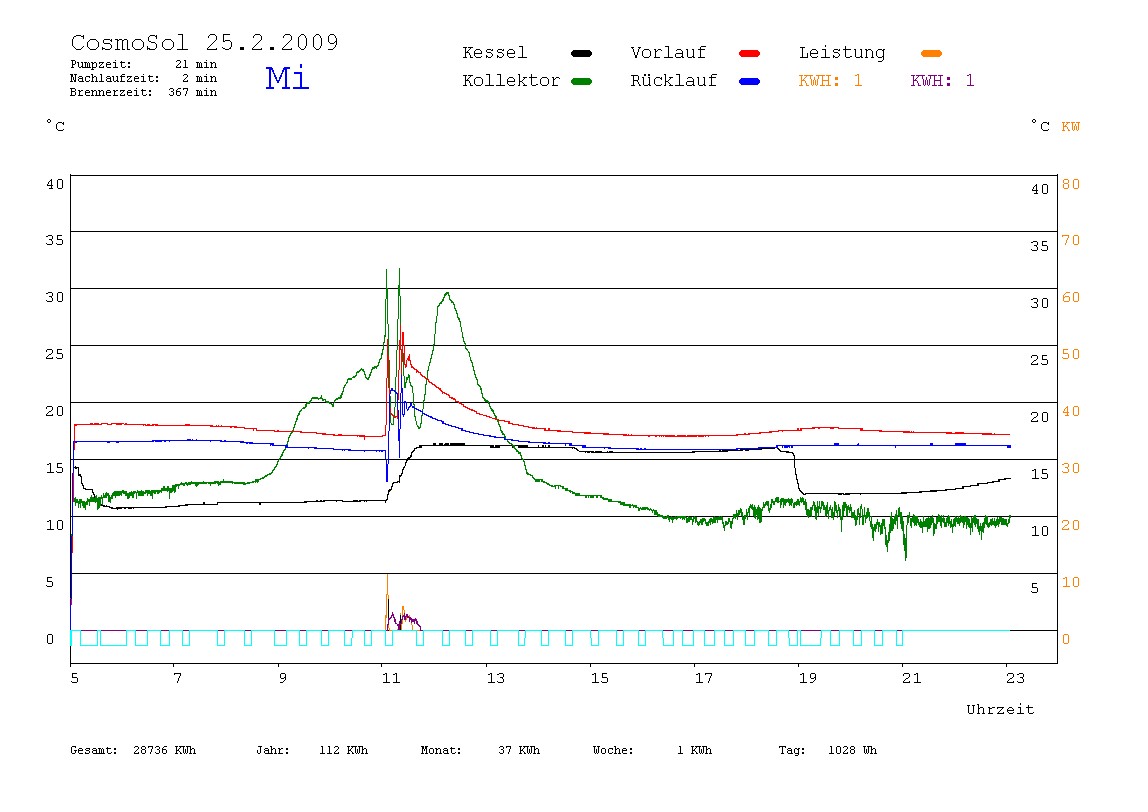Screen dimensions: 1148x812
Task: Click the orange '80' KW scale value
Action: (x=1070, y=184)
